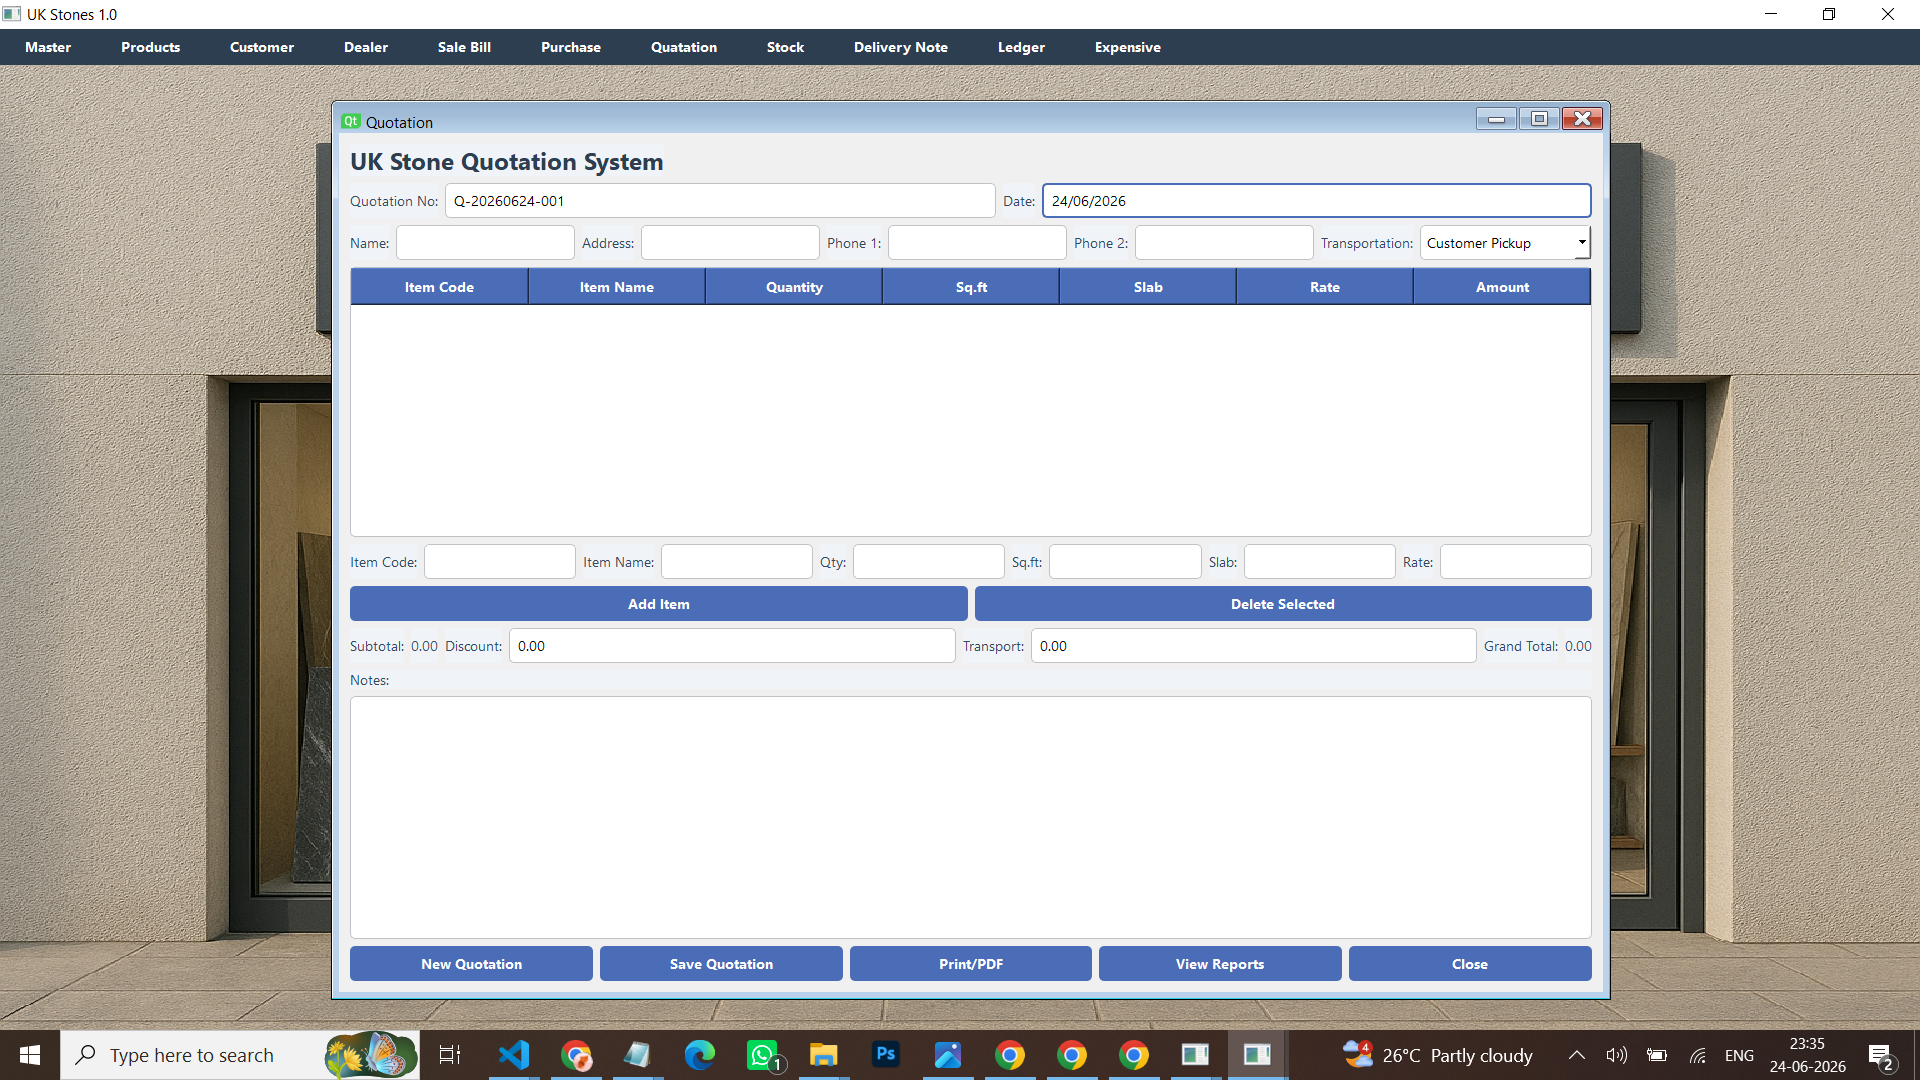Click the Task View icon
This screenshot has height=1080, width=1920.
pos(450,1055)
